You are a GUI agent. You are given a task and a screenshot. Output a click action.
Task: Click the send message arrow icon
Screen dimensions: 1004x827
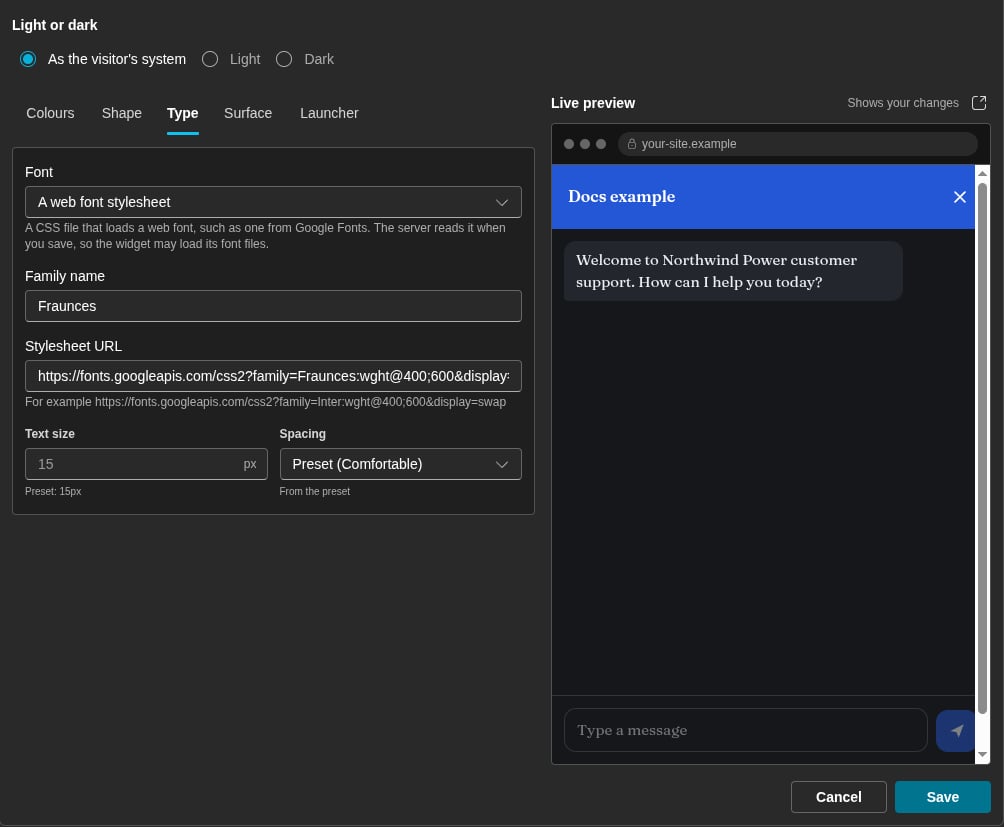[956, 730]
